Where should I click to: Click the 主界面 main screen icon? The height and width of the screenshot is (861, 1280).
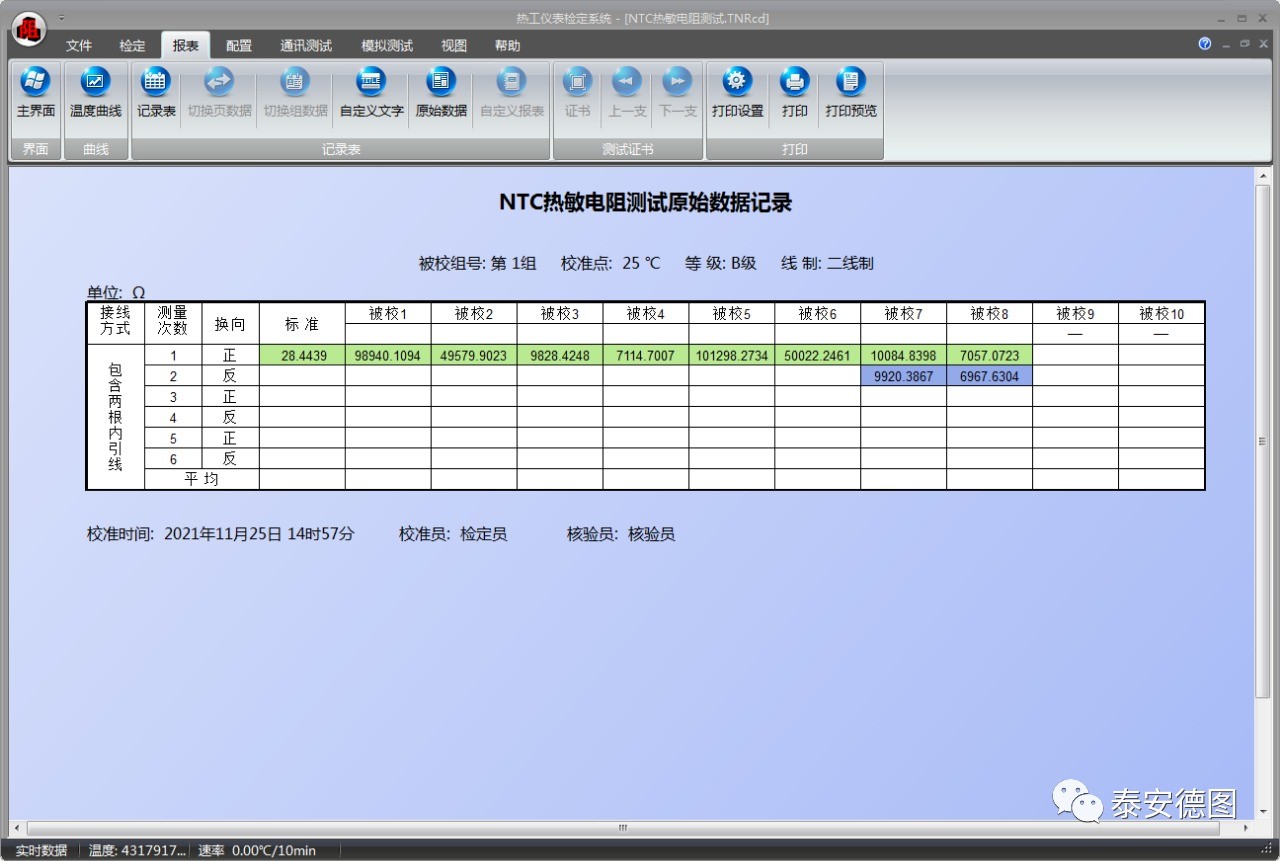[35, 93]
